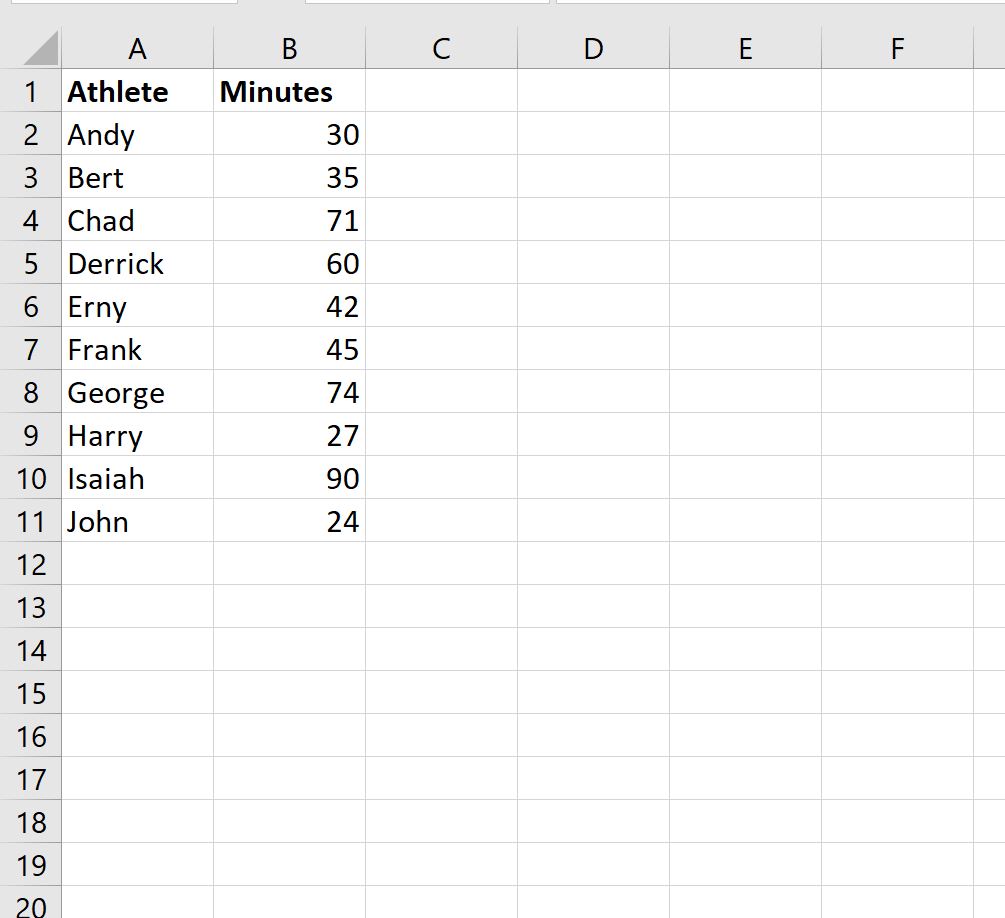Screen dimensions: 1005x918
Task: Select the entire column A header
Action: pos(137,47)
